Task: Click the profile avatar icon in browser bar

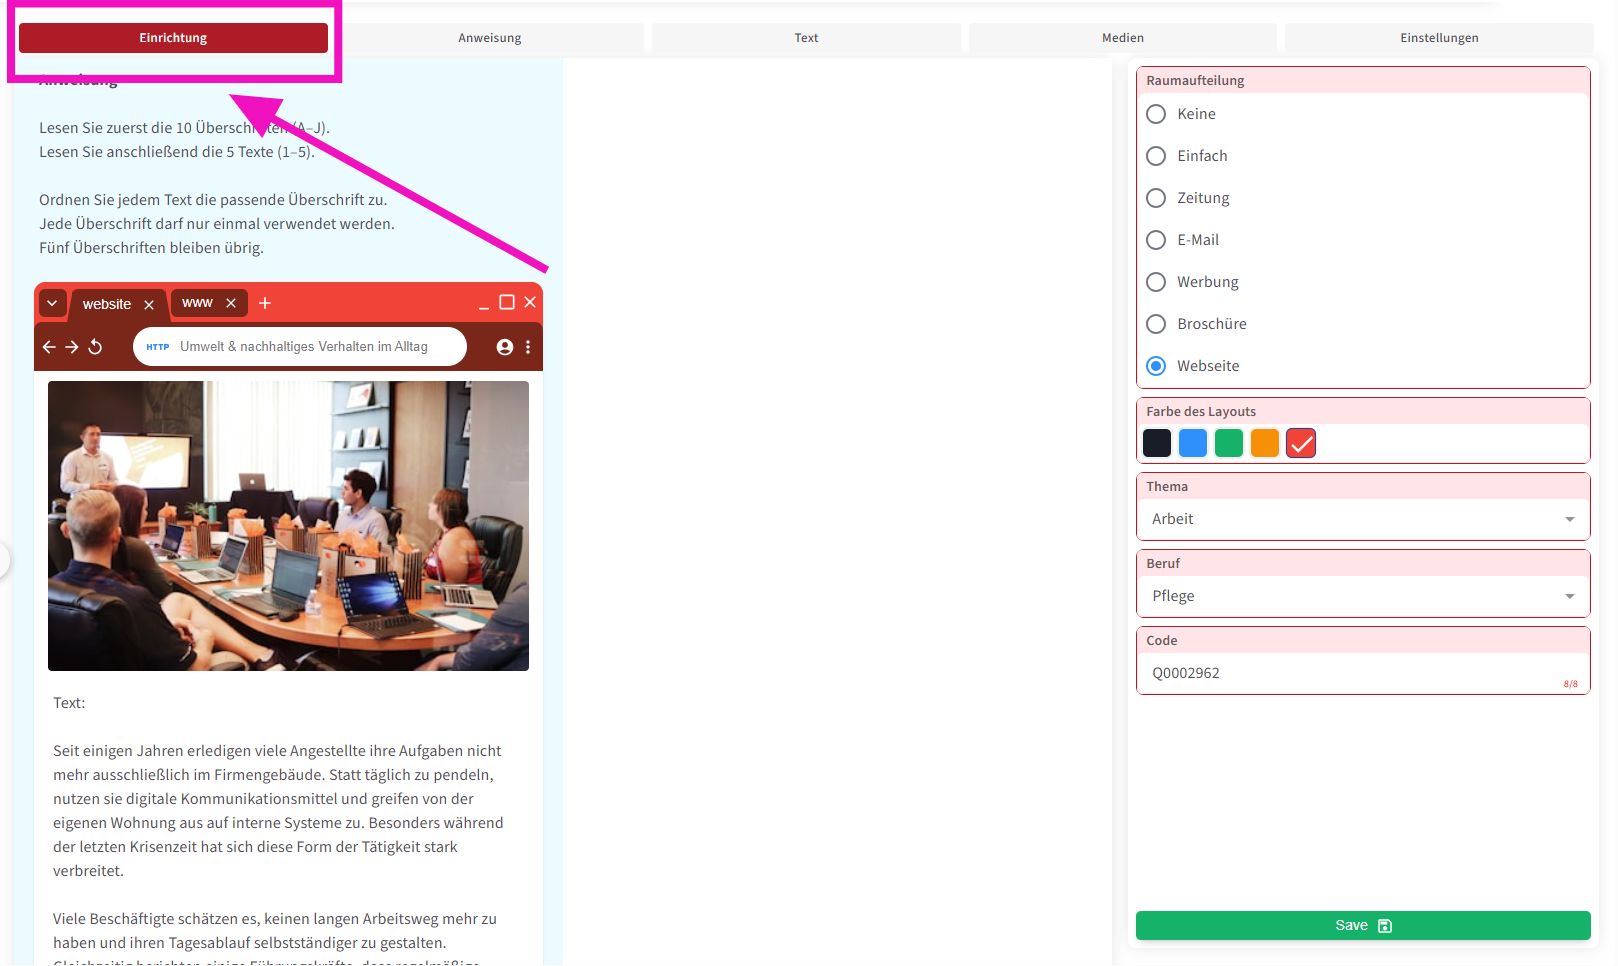Action: 505,347
